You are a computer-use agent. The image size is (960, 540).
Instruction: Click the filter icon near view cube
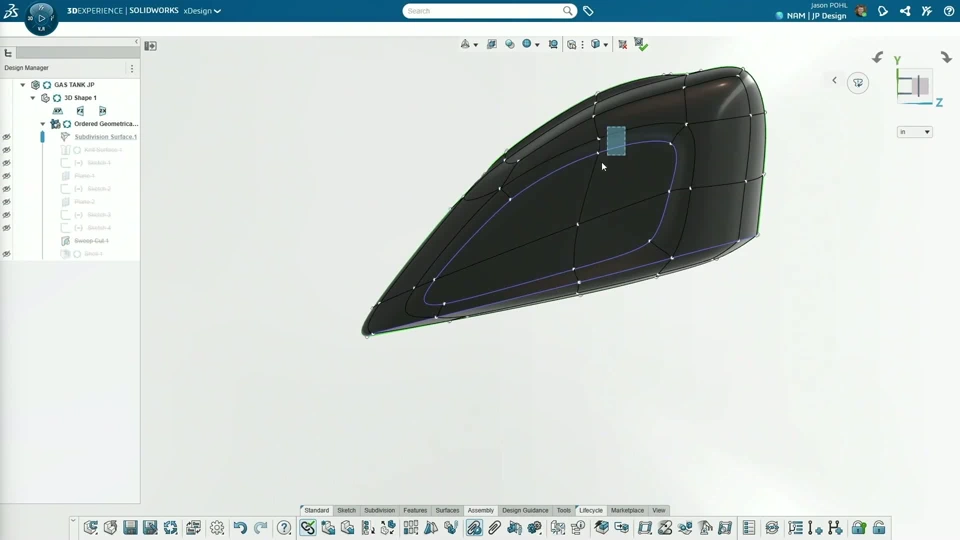(x=858, y=83)
